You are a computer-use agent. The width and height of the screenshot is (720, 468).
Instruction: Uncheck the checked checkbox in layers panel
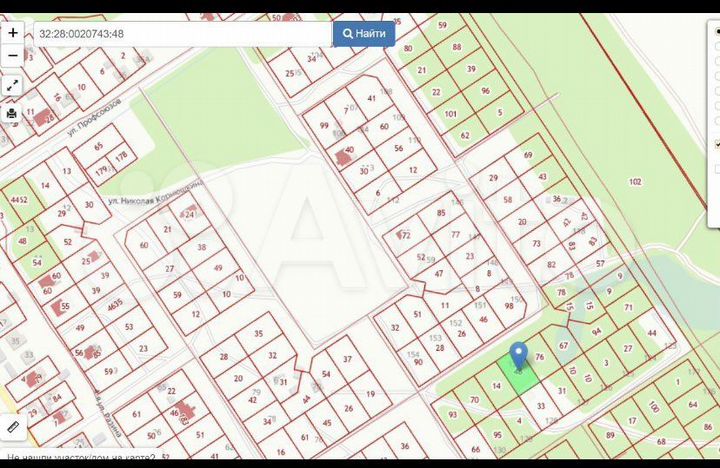click(716, 145)
